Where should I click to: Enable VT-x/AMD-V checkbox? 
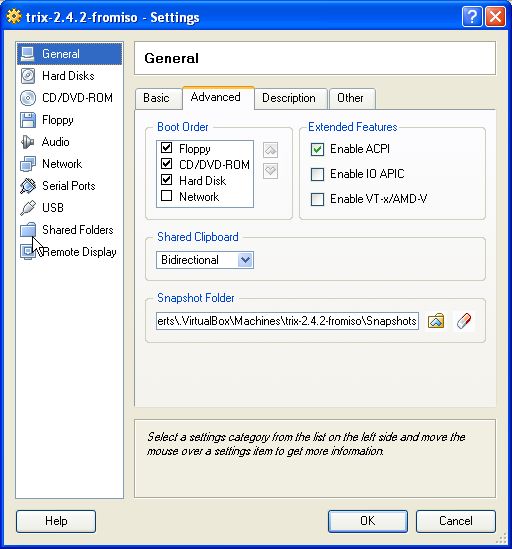pyautogui.click(x=317, y=200)
